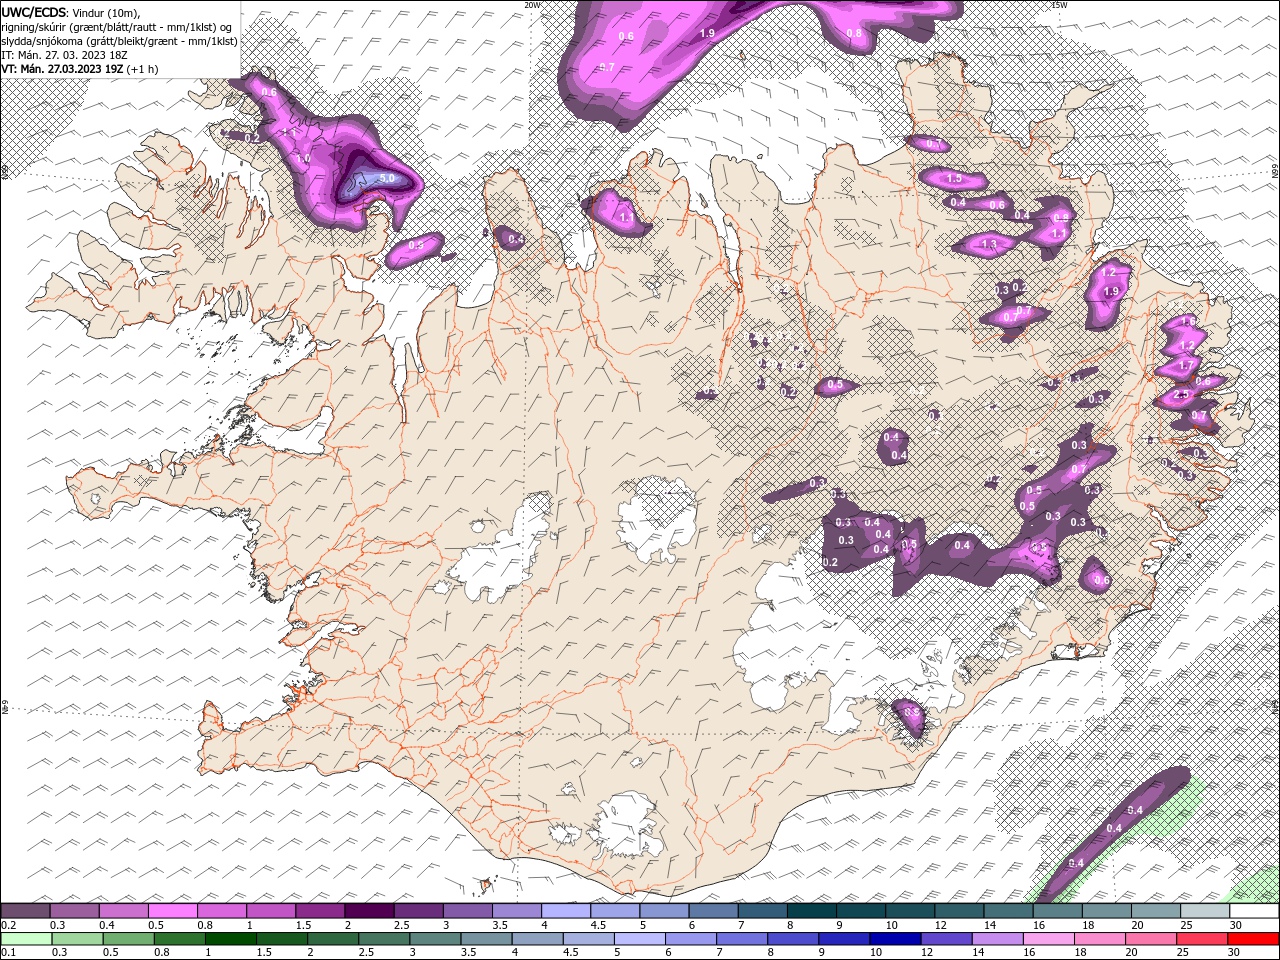The width and height of the screenshot is (1280, 960).
Task: Click the '1.5' value on the northeast map
Action: (x=954, y=179)
